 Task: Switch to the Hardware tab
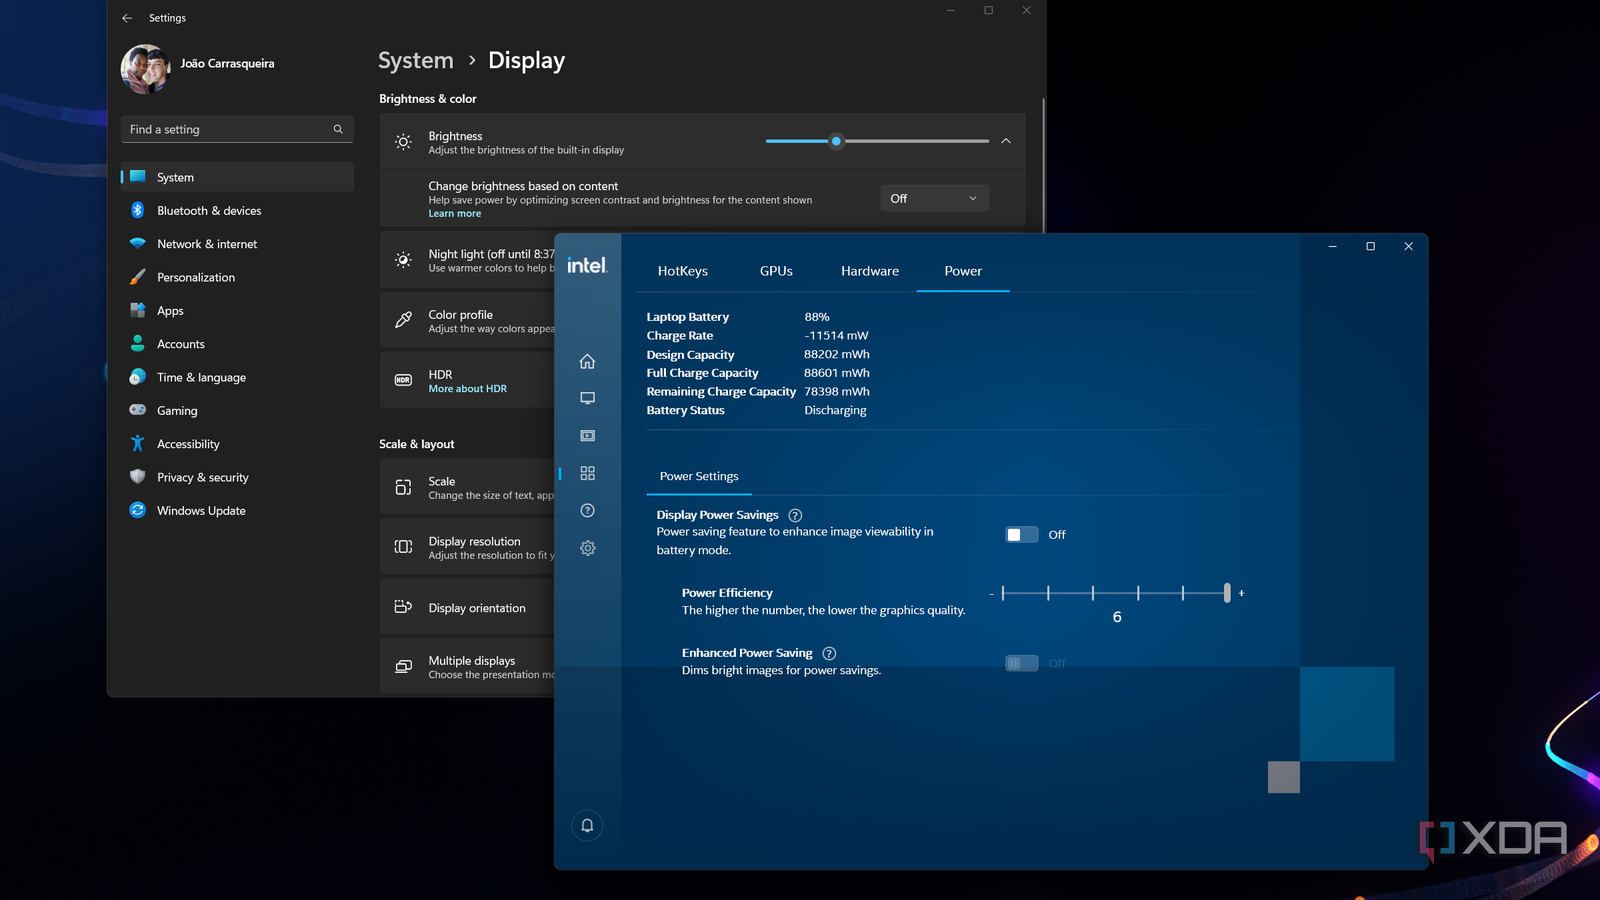[869, 271]
